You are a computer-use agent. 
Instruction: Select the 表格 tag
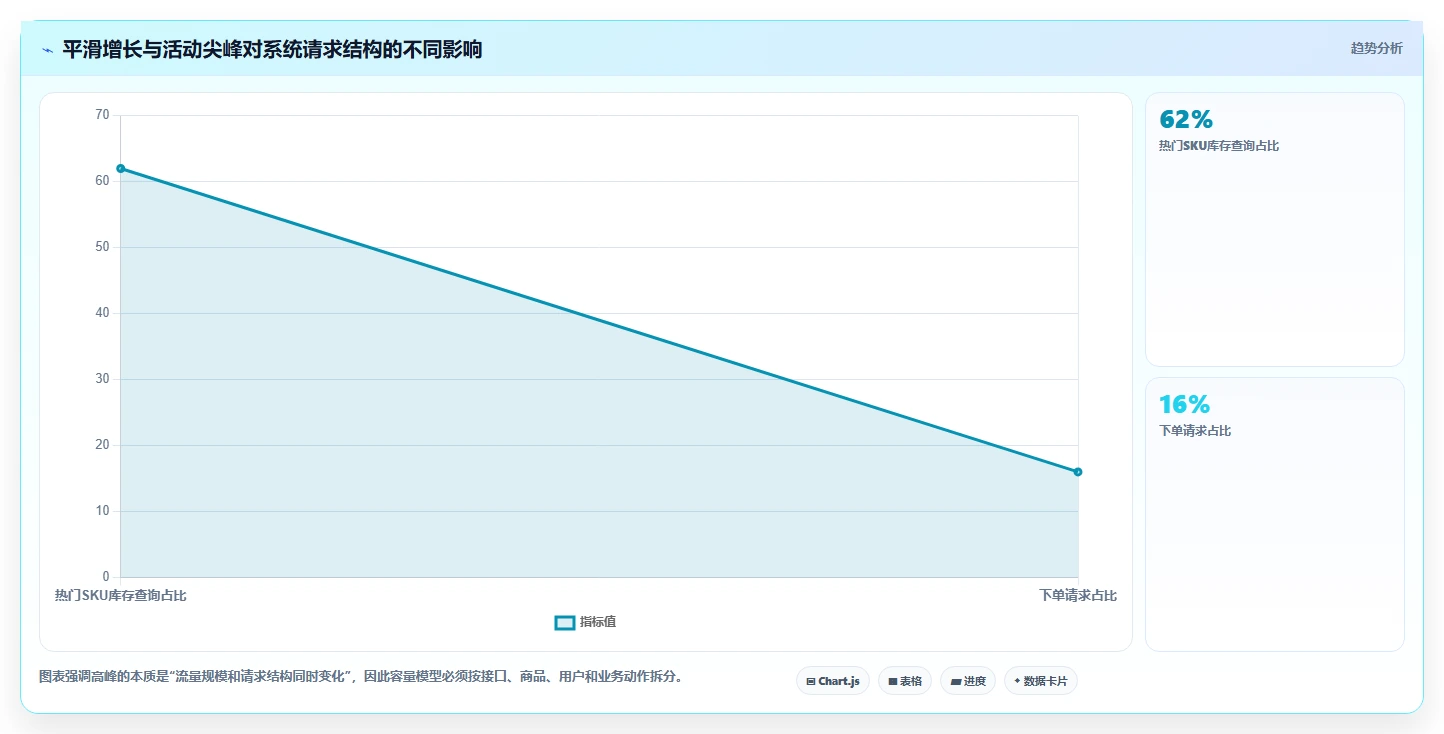[x=905, y=681]
